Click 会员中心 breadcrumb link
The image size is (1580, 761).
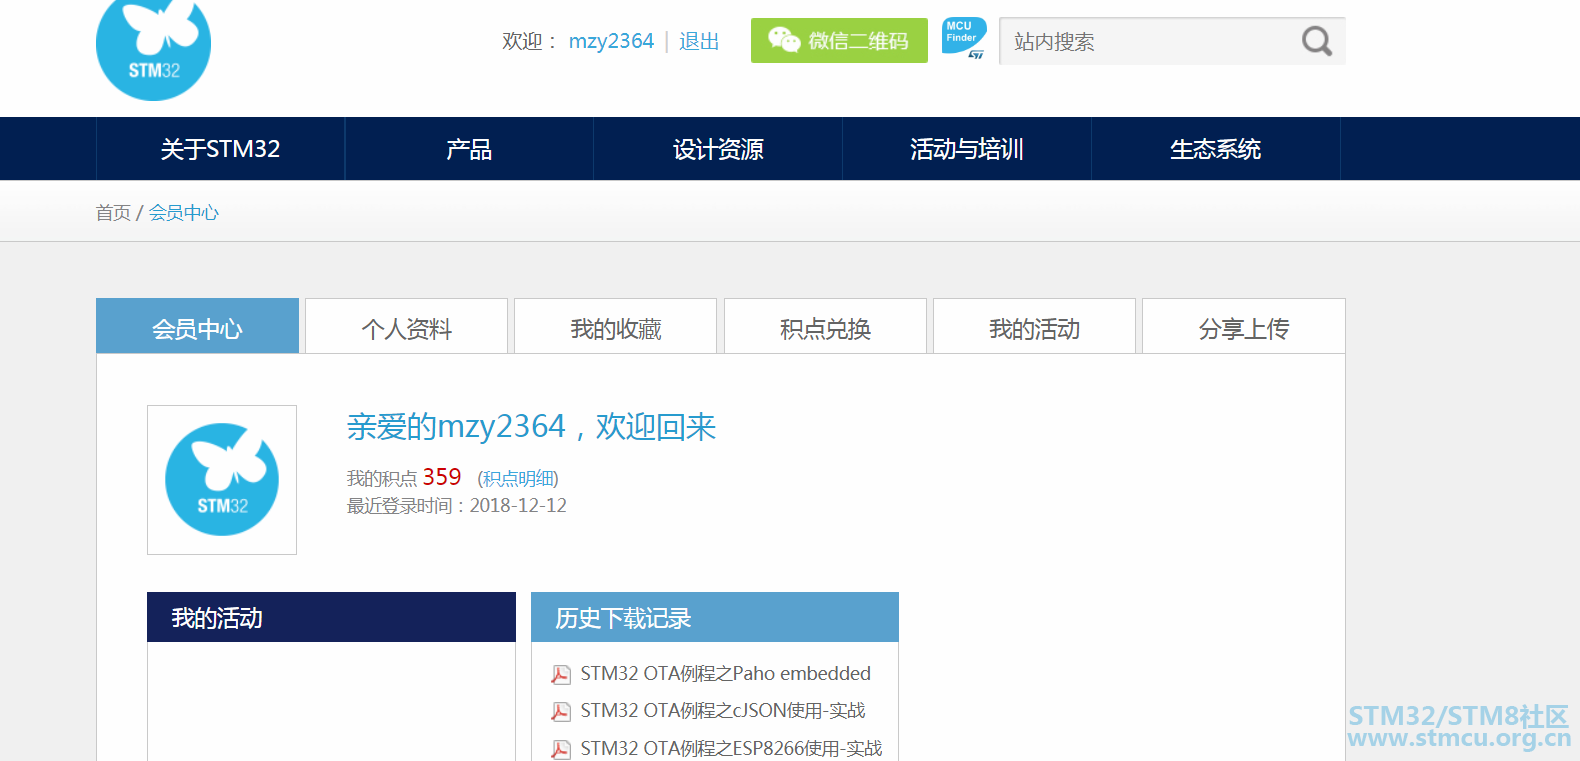184,212
